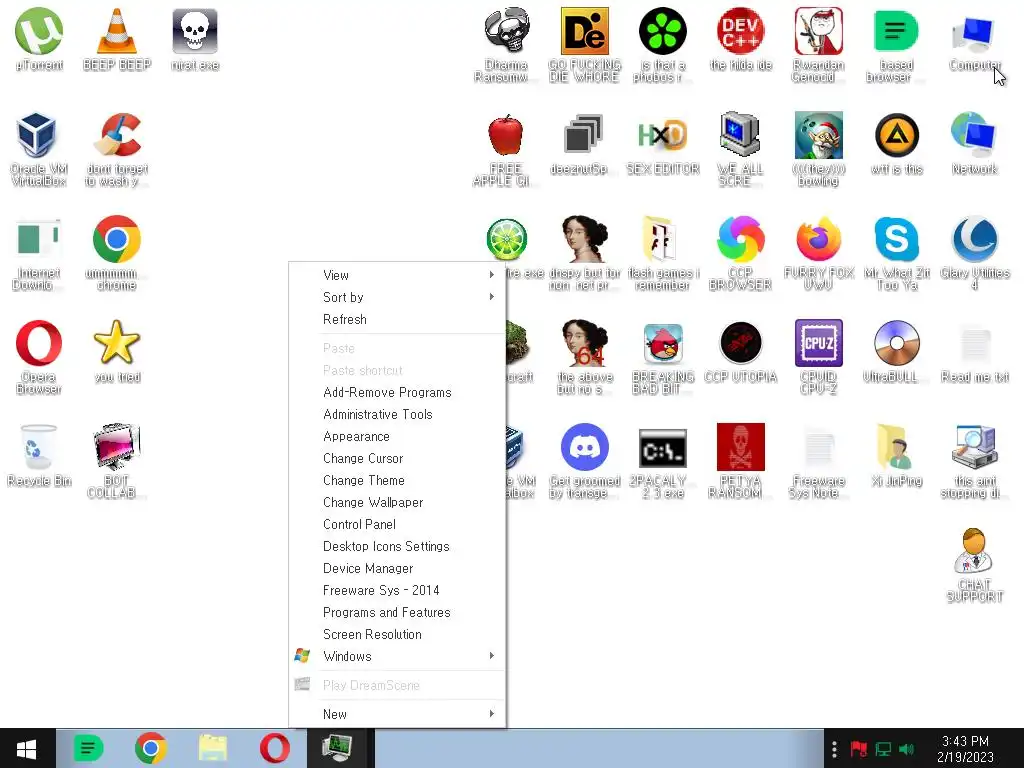Select the green flower ICQ icon
1024x768 pixels.
pyautogui.click(x=662, y=31)
